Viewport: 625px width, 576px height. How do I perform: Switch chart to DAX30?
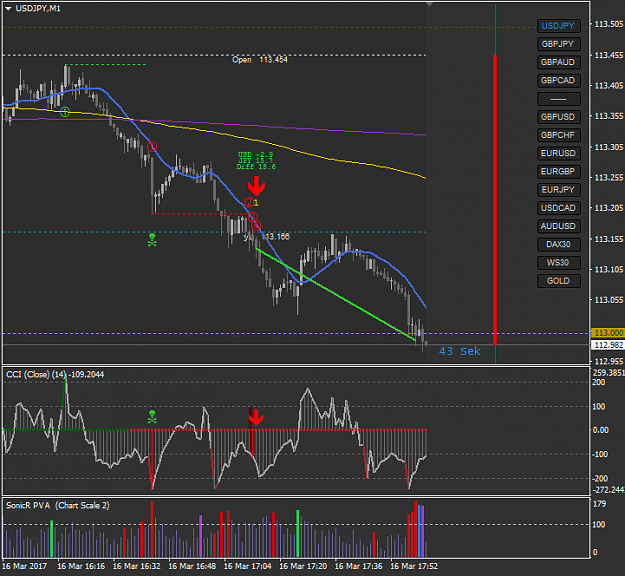(558, 244)
